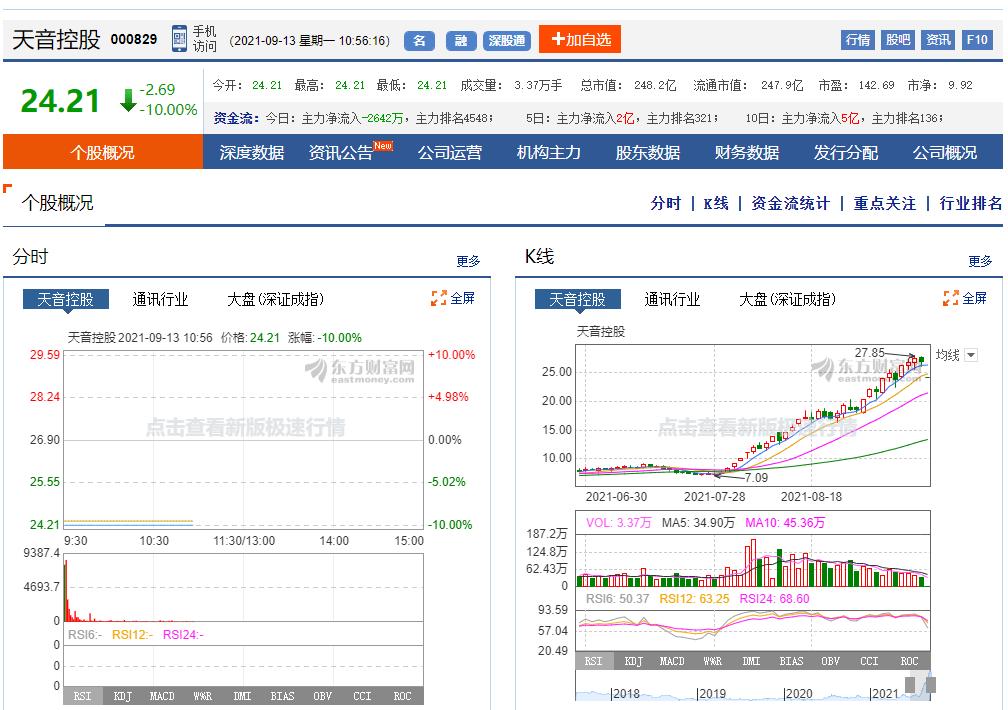Select ROC indicator in 分时 chart
Viewport: 1008px width, 710px height.
[402, 696]
